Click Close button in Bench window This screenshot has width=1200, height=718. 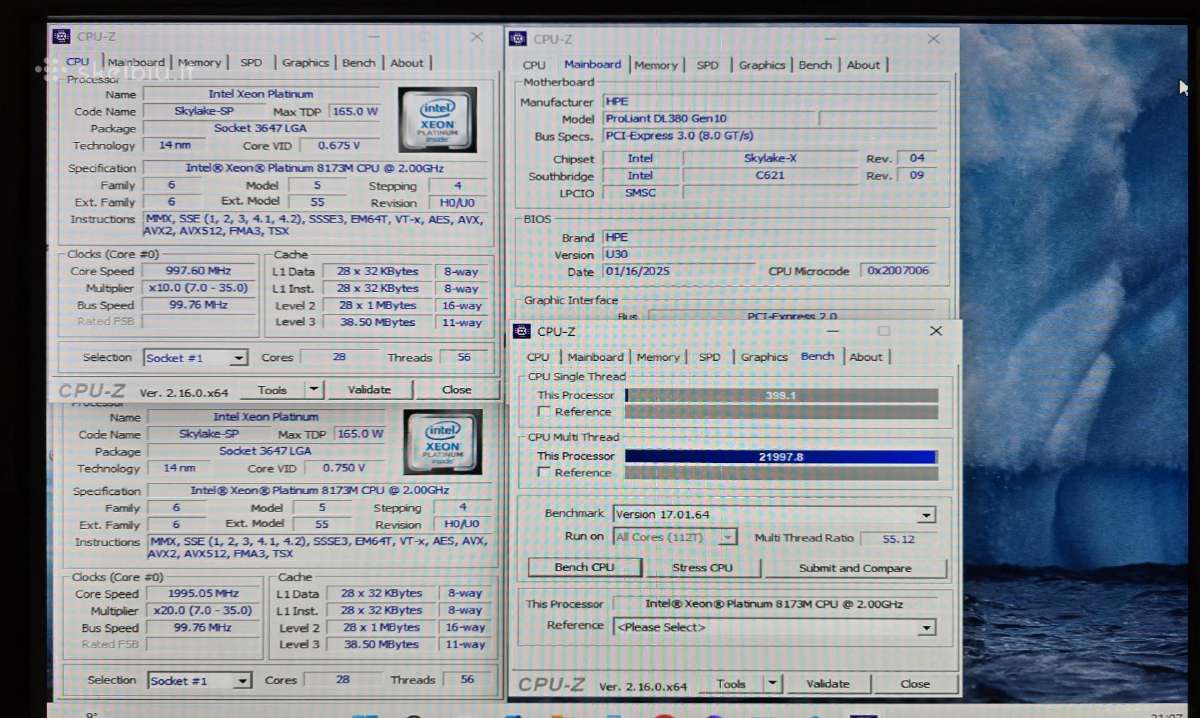[x=915, y=684]
